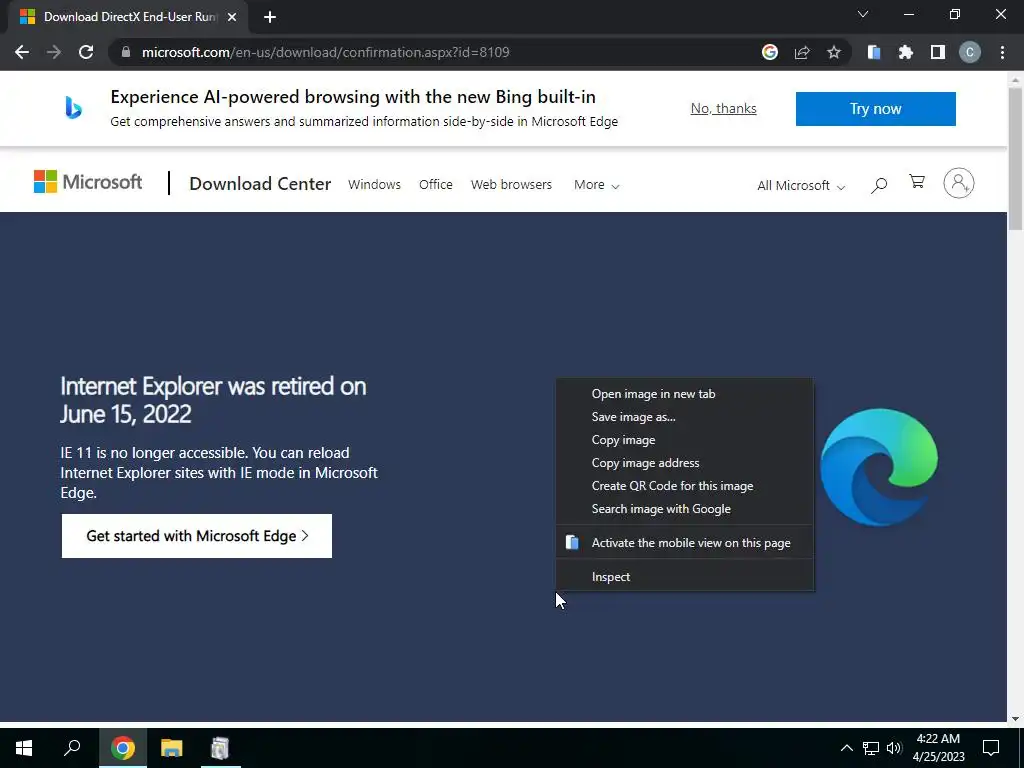Open the tab search dropdown
The width and height of the screenshot is (1024, 768).
click(863, 14)
